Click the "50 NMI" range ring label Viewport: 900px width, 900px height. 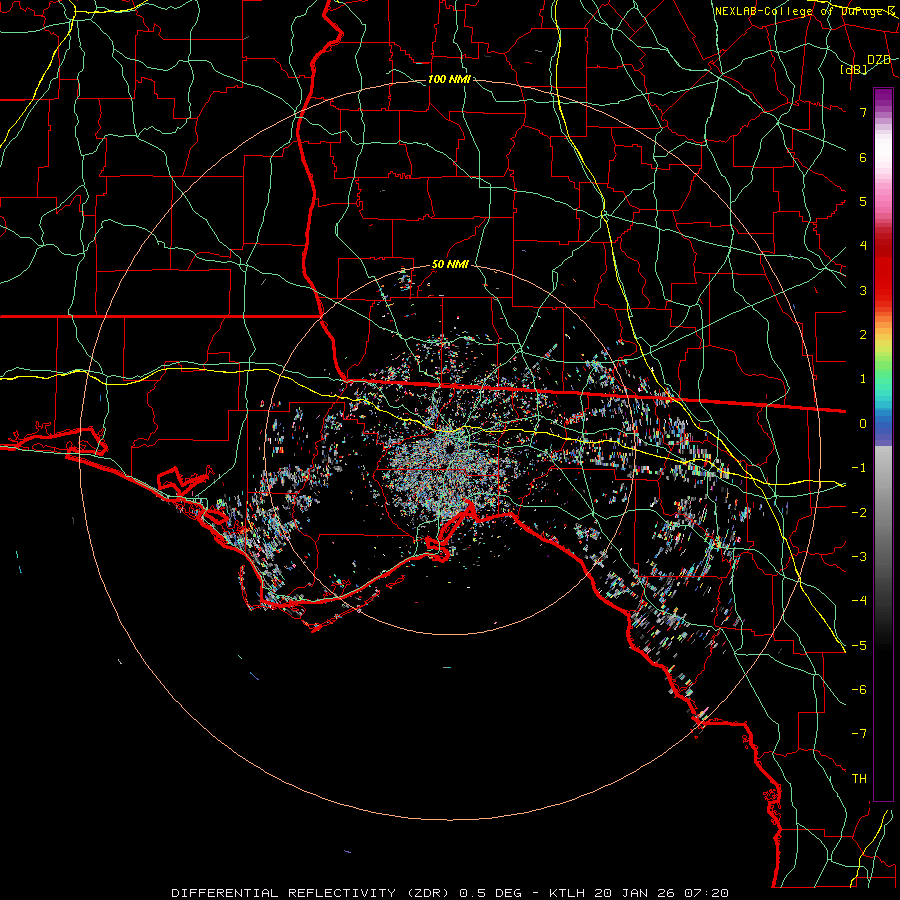click(450, 265)
